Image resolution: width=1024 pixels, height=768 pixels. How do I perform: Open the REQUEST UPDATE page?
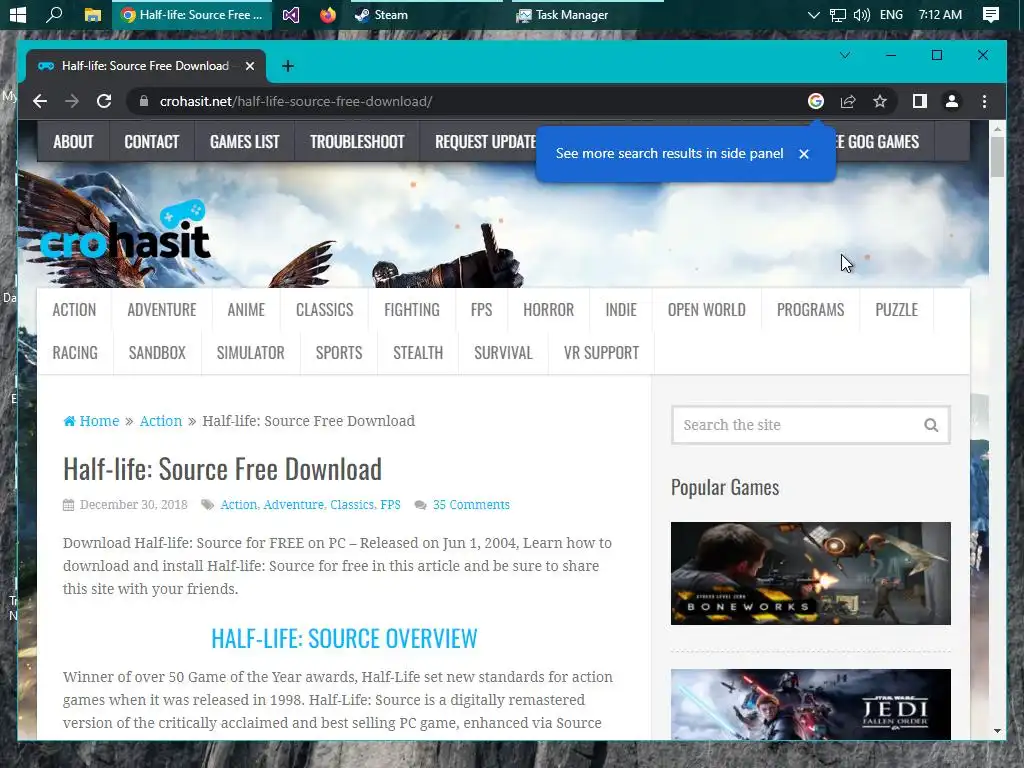[485, 142]
